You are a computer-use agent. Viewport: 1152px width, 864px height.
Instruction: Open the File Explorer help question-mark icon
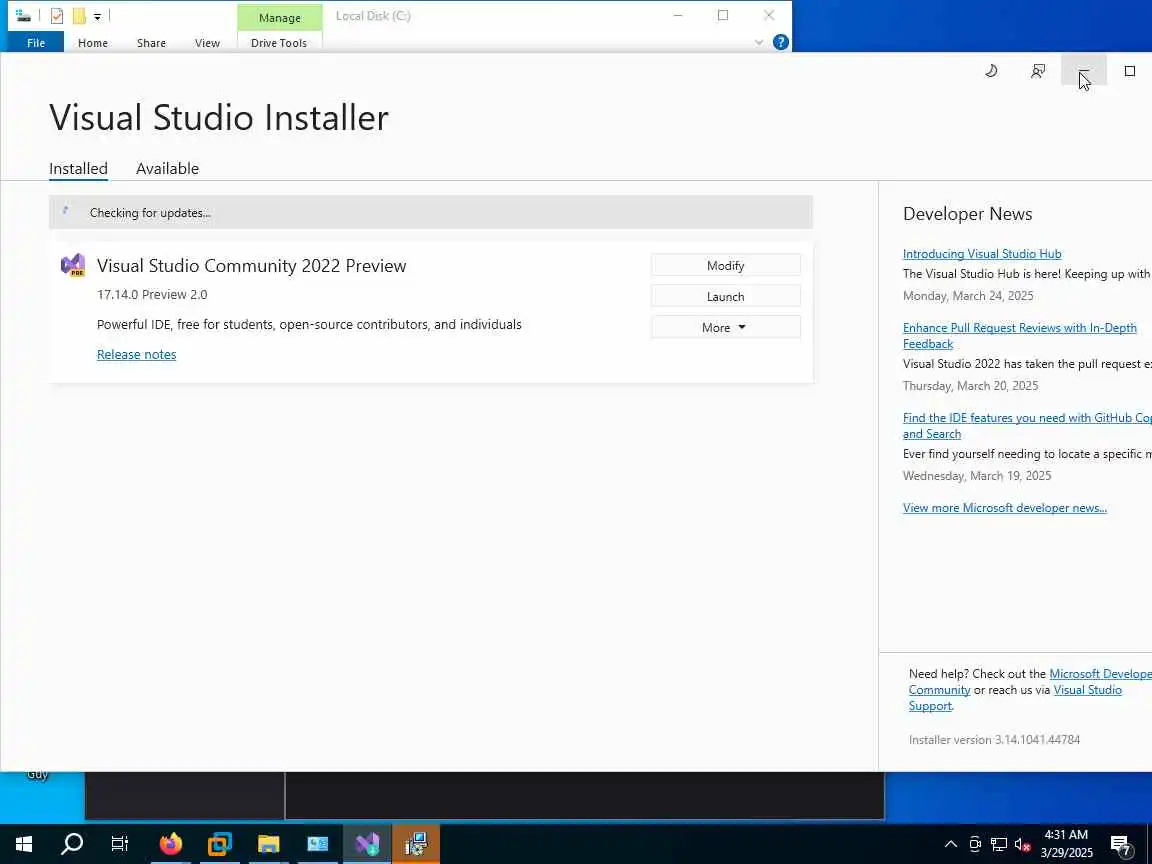(x=781, y=42)
